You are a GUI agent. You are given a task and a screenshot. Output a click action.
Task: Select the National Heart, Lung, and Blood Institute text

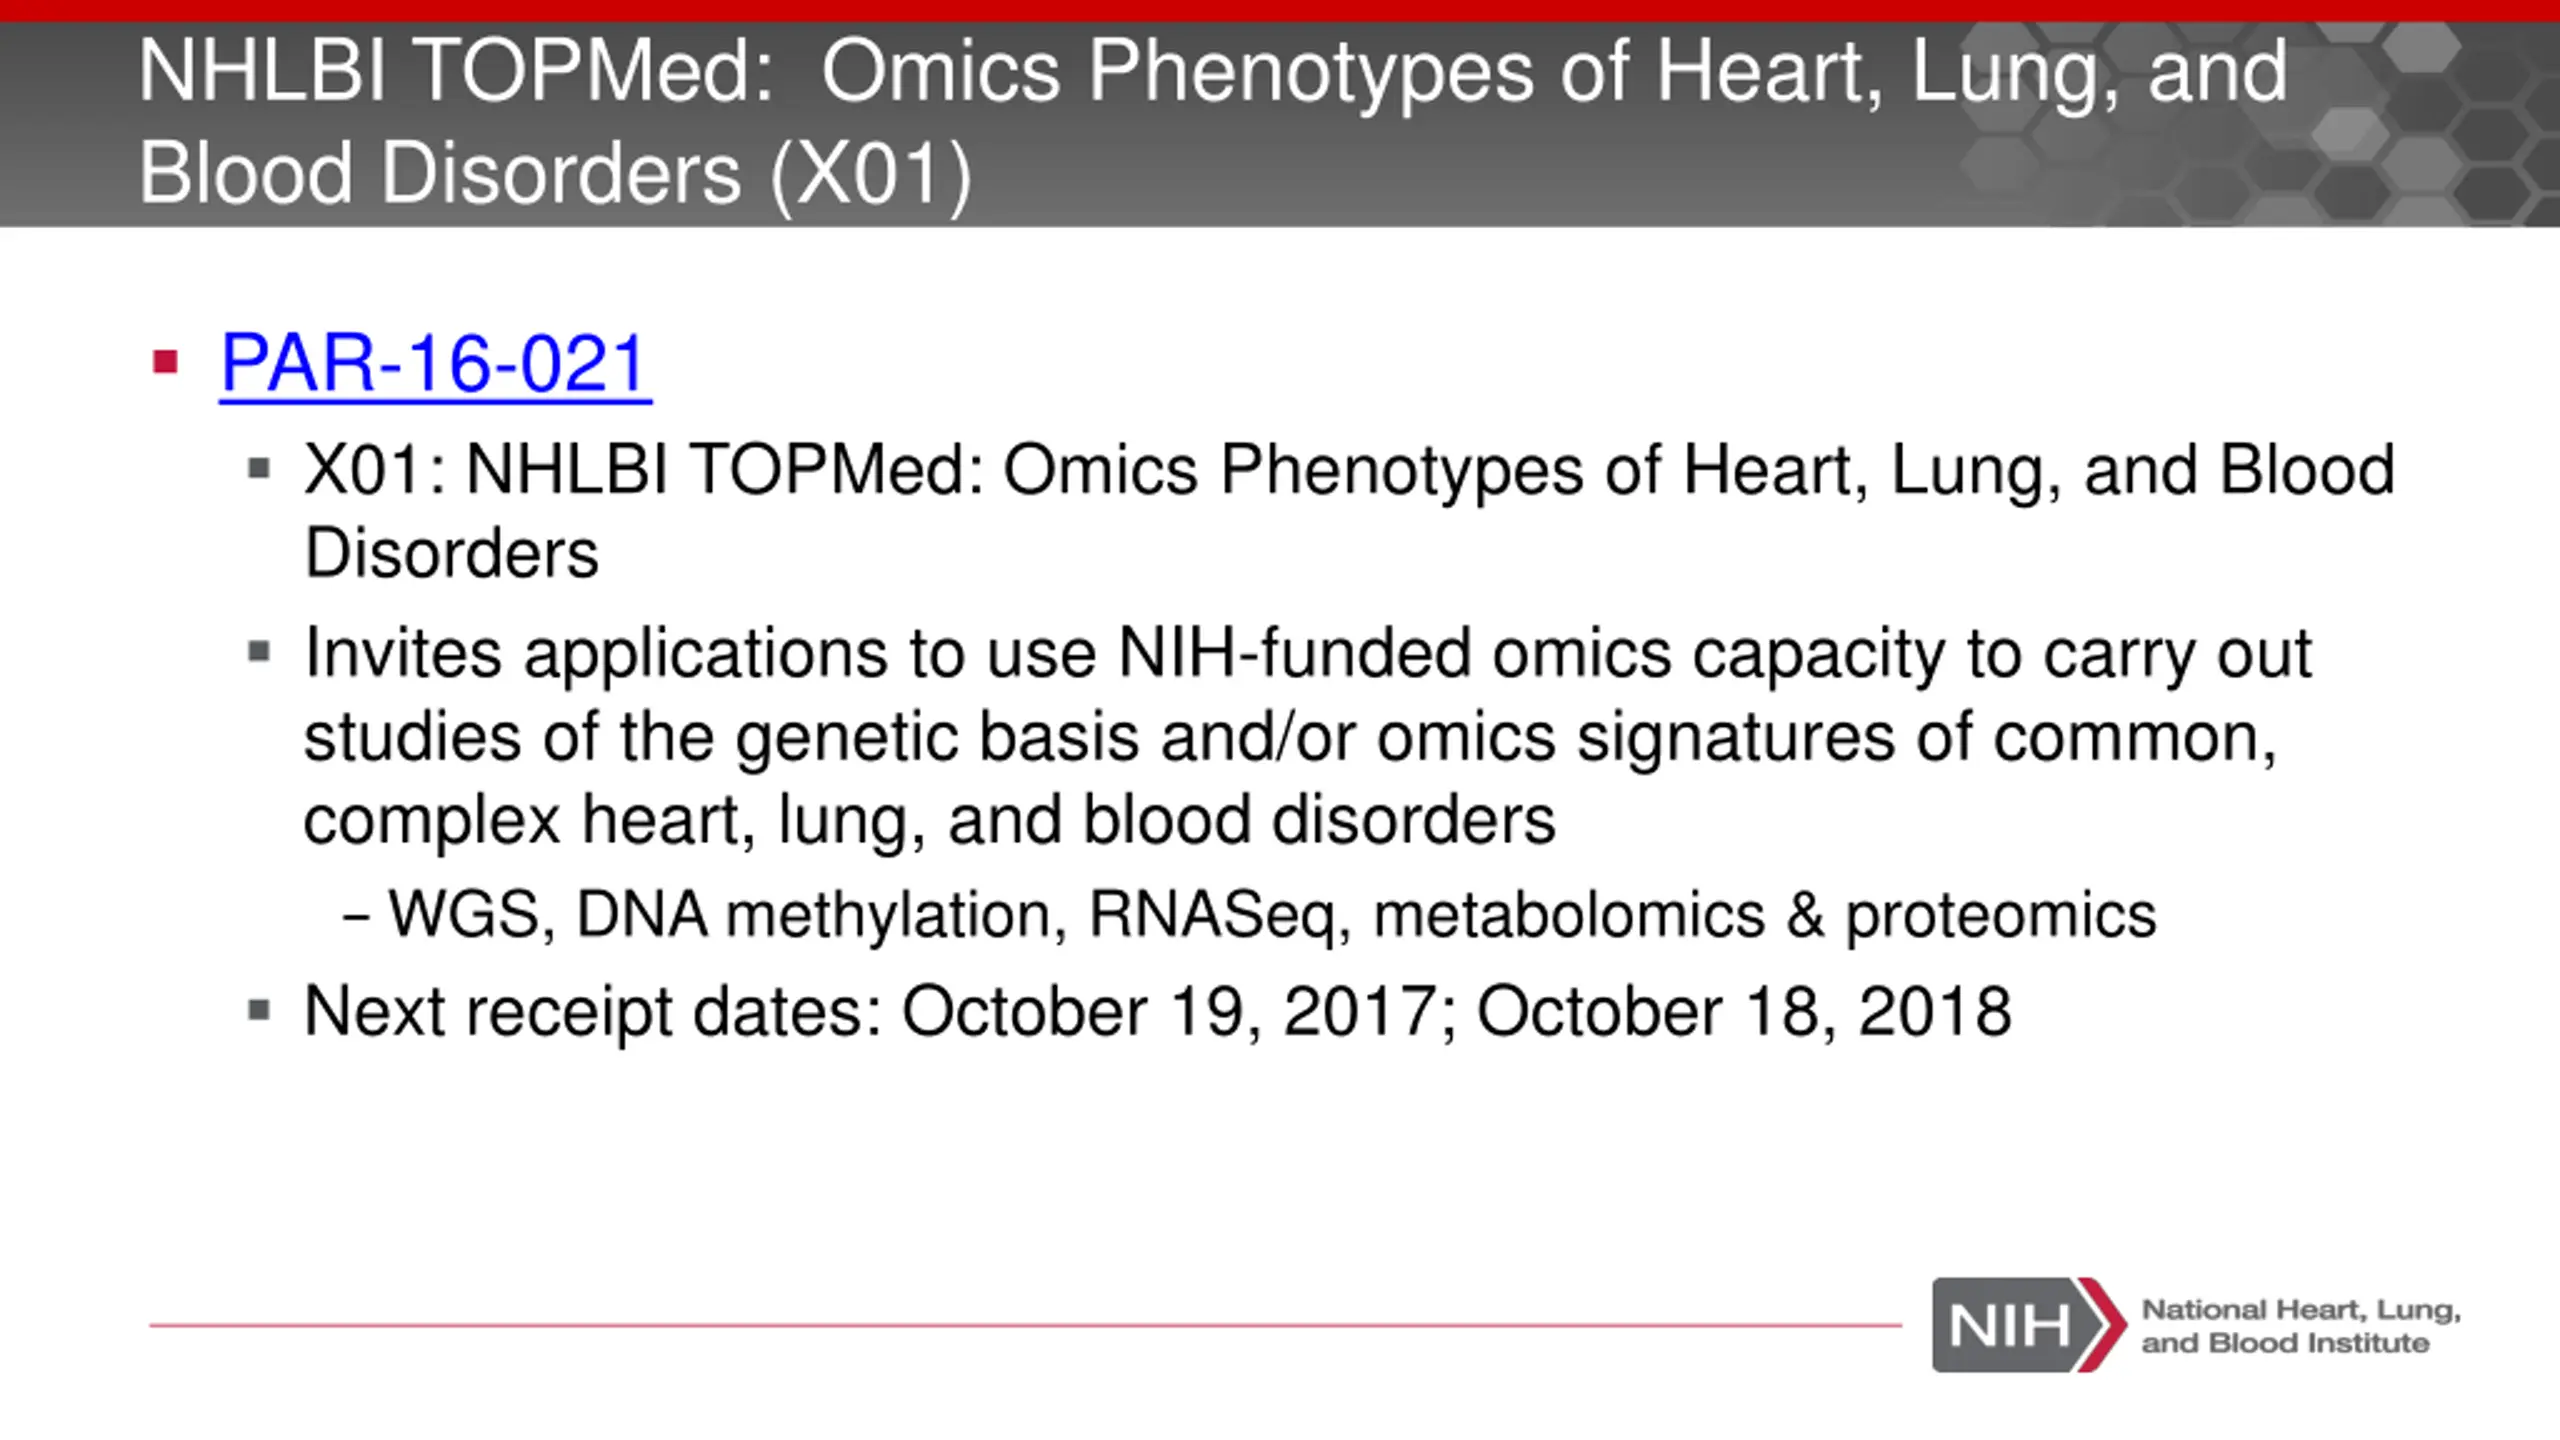[x=2300, y=1326]
